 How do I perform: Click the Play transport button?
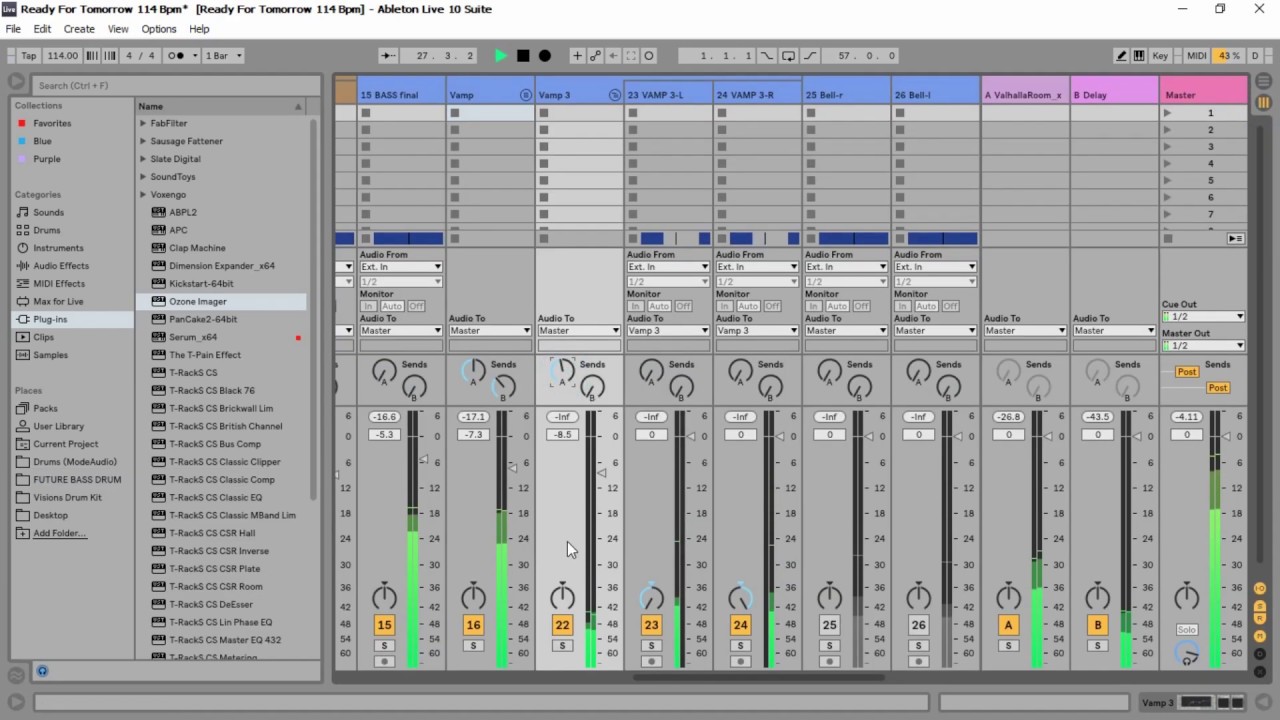(501, 56)
